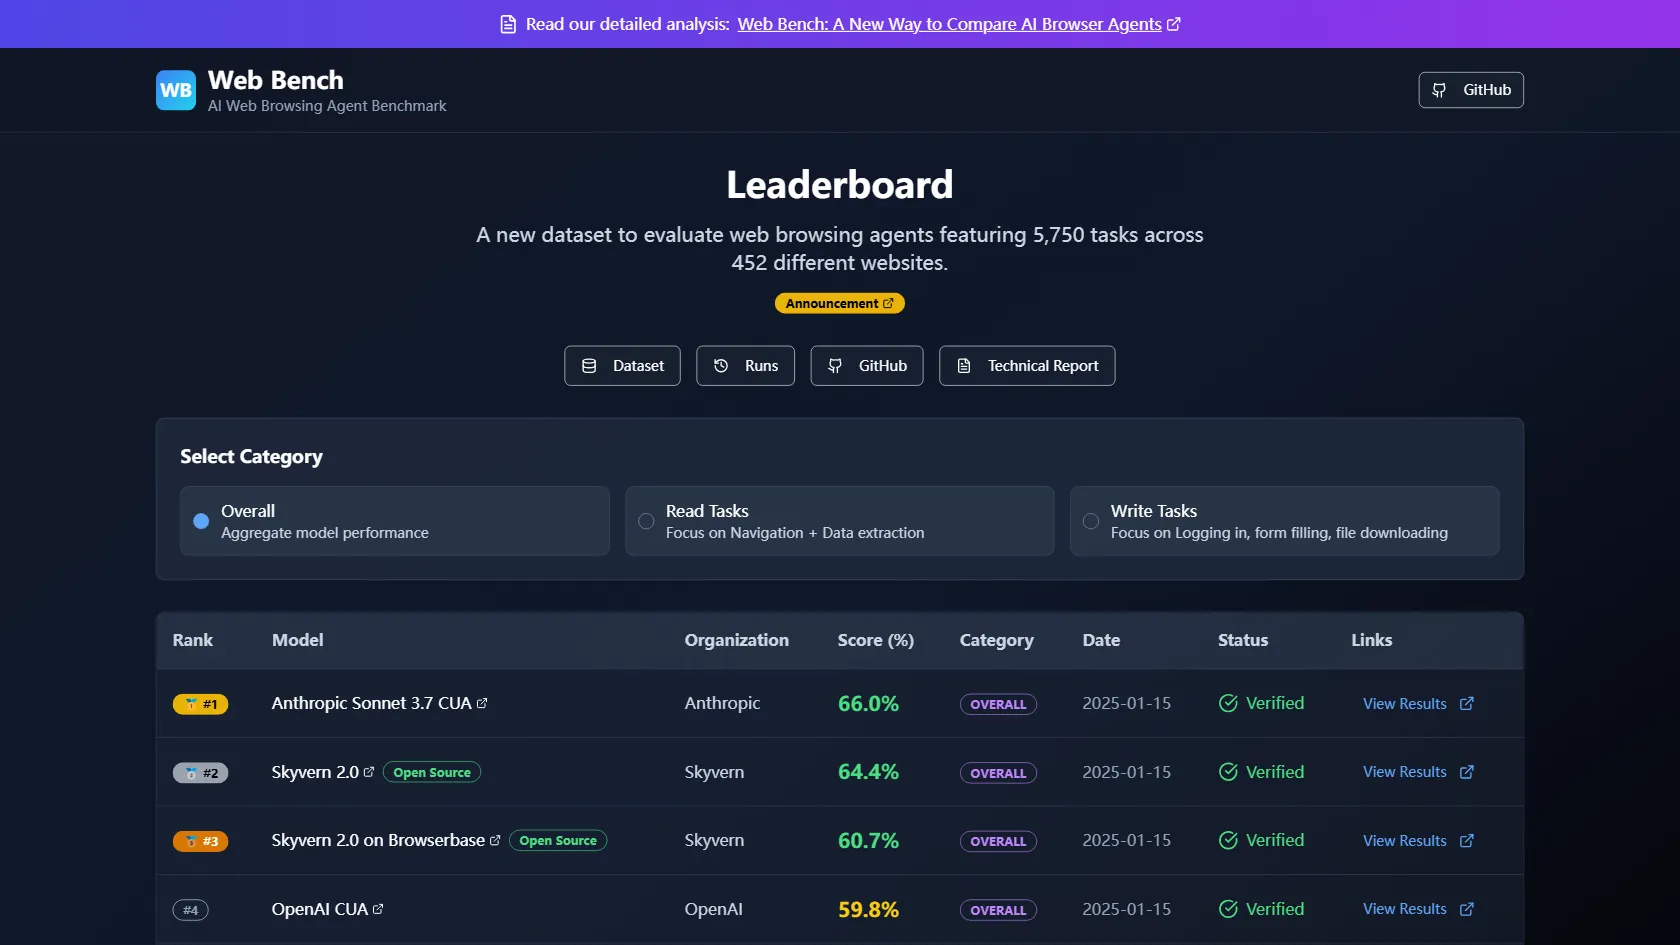1680x945 pixels.
Task: Click the Anthropic organization cell
Action: pos(722,703)
